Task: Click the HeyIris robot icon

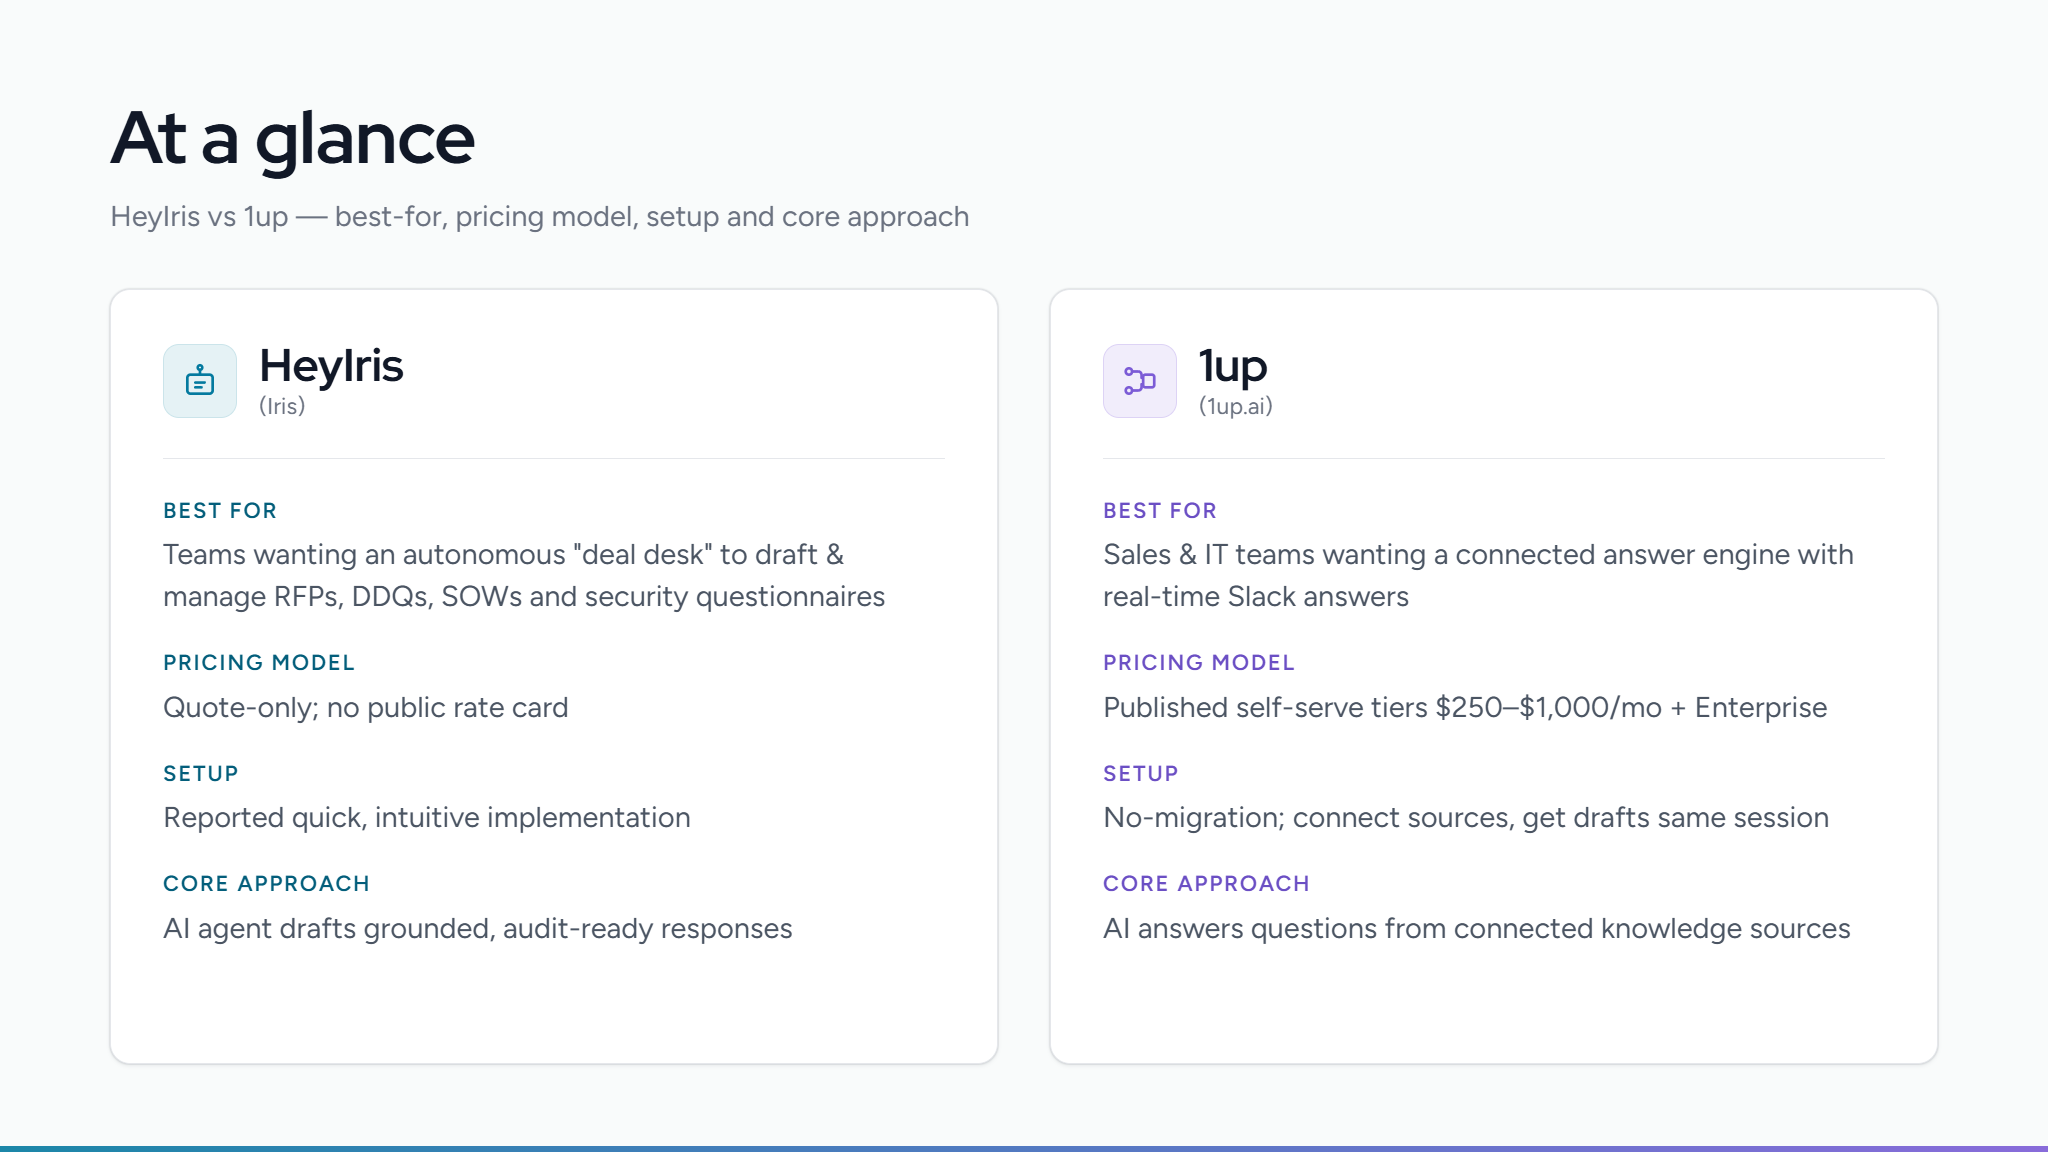Action: click(200, 381)
